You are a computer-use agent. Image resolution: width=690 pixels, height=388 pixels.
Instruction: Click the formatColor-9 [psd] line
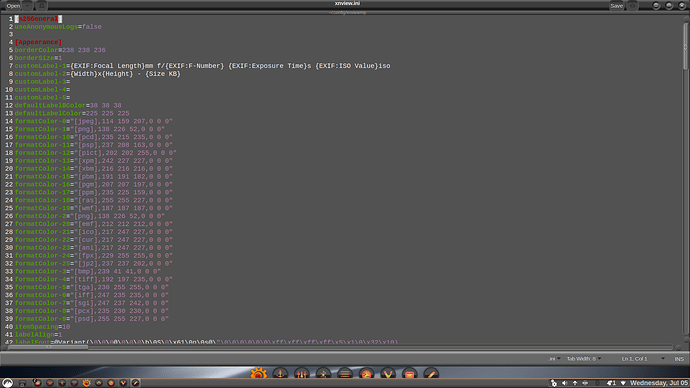pyautogui.click(x=92, y=319)
